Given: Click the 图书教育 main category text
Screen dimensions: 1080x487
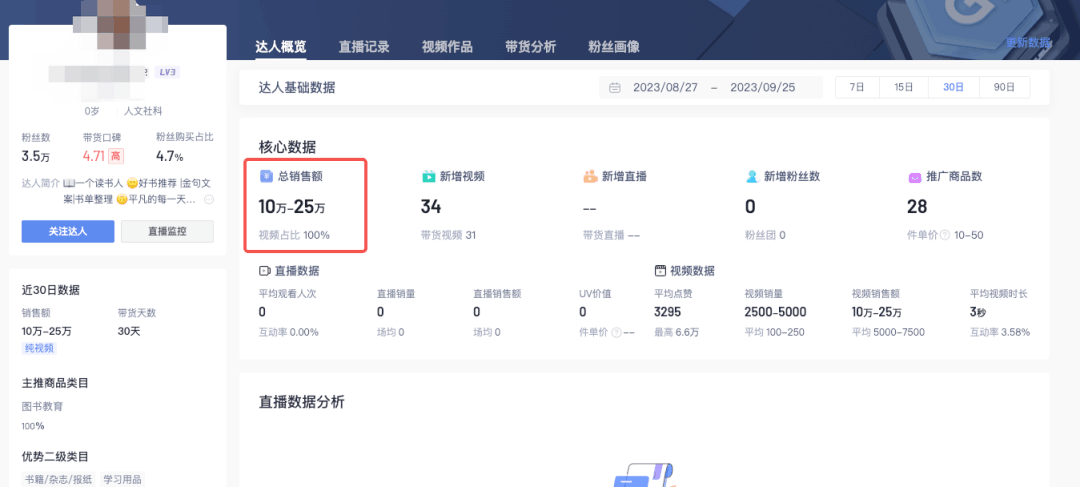Looking at the screenshot, I should [x=43, y=406].
